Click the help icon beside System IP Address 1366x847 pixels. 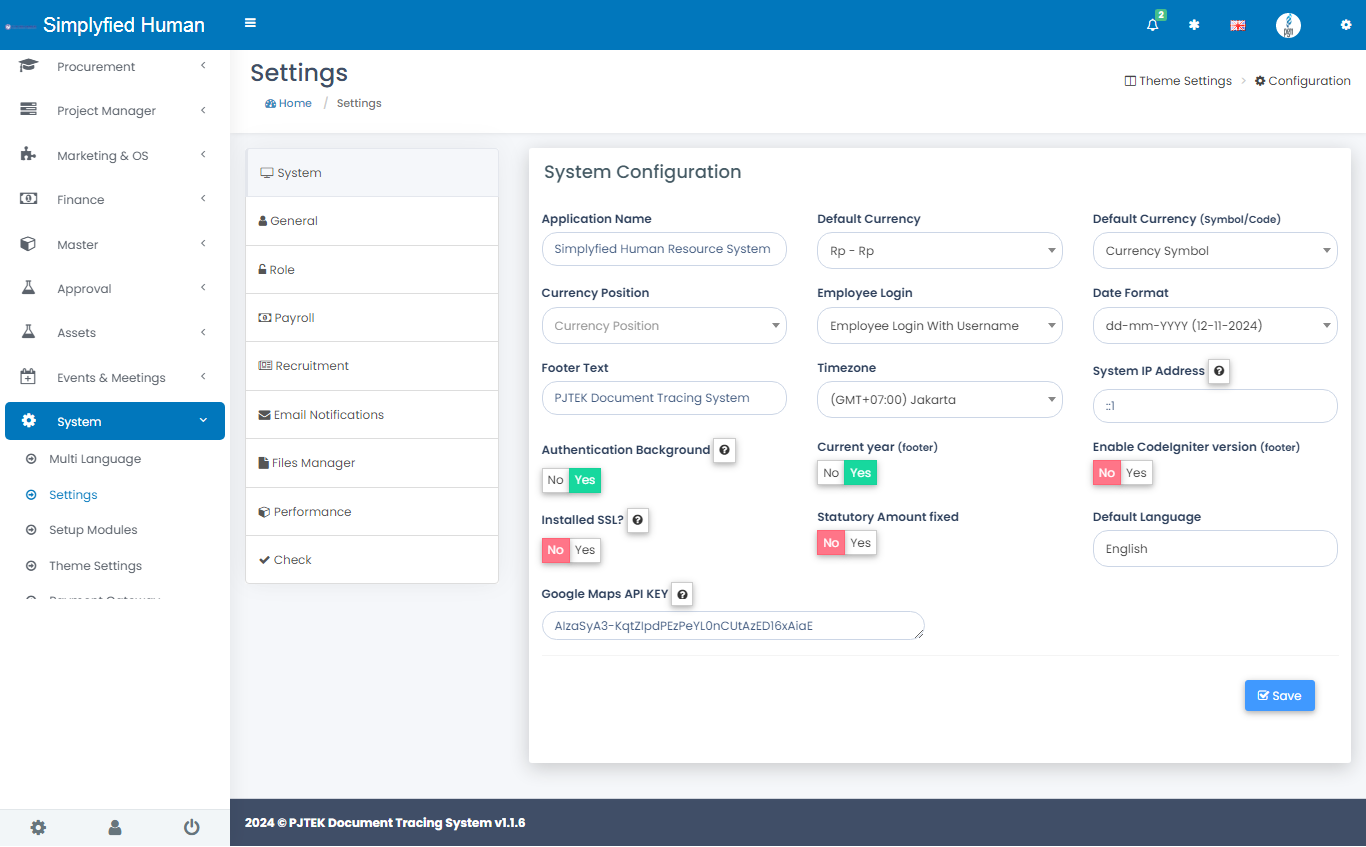click(x=1219, y=371)
